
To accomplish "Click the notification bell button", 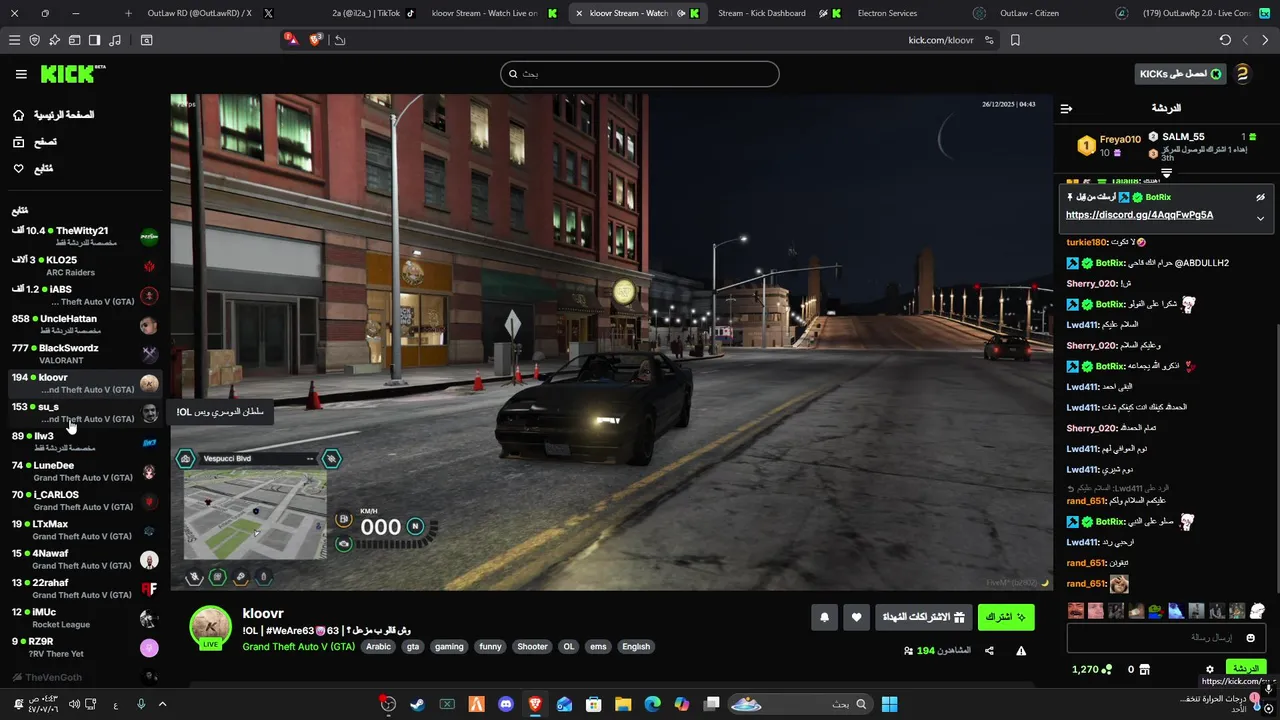I will (824, 617).
